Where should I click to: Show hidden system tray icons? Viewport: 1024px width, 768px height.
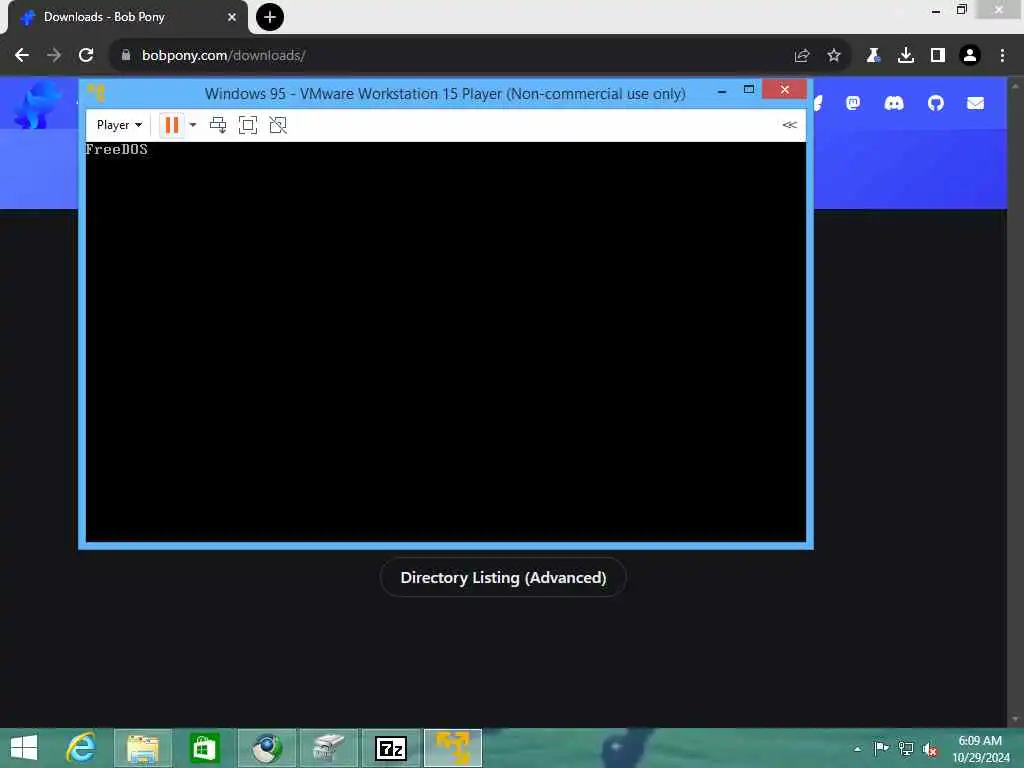click(x=857, y=749)
